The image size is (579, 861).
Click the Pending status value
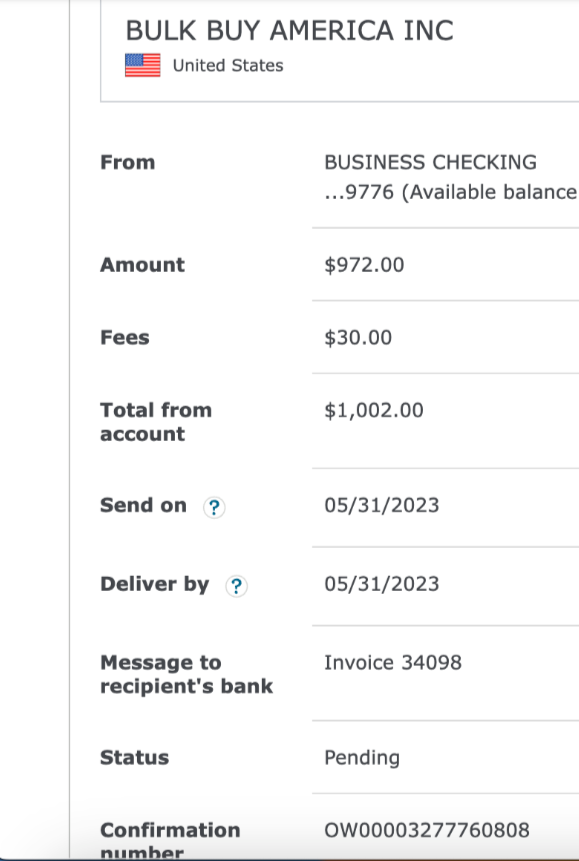[x=362, y=758]
